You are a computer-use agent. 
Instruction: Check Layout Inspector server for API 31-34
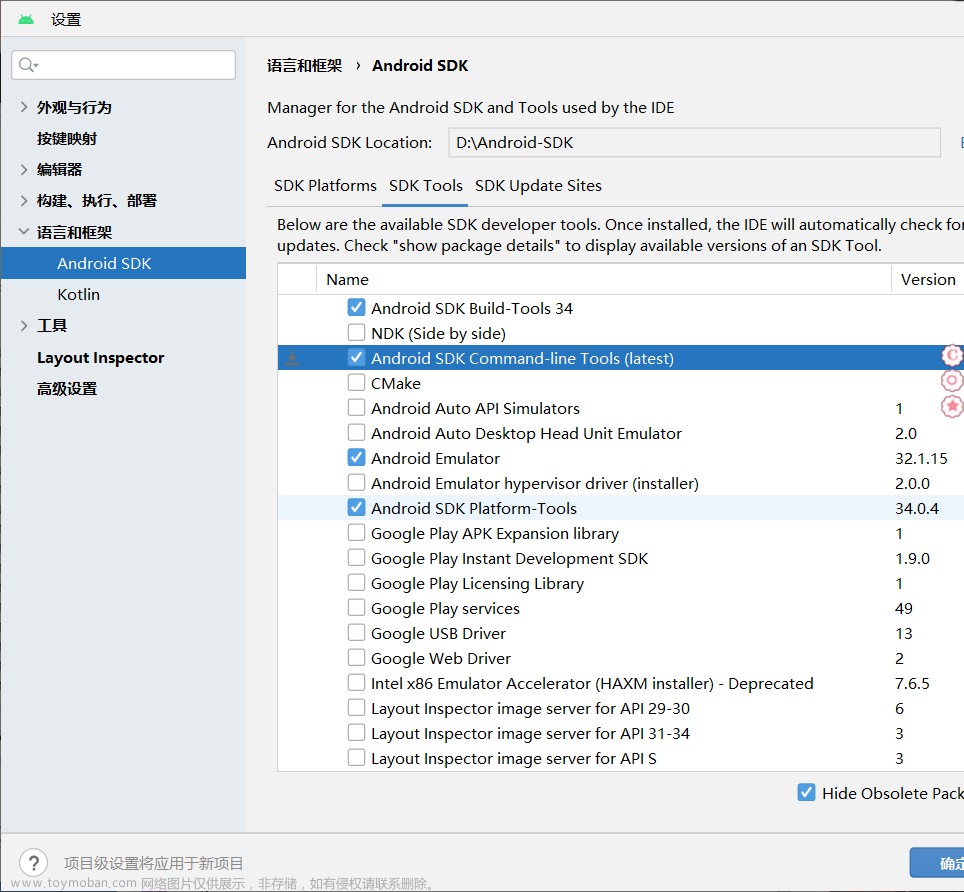356,733
